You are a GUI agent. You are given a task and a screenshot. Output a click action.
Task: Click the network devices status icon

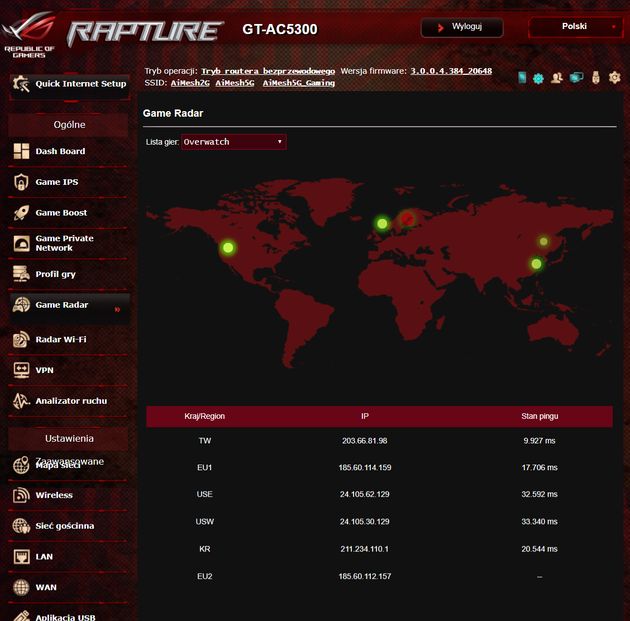click(x=577, y=77)
